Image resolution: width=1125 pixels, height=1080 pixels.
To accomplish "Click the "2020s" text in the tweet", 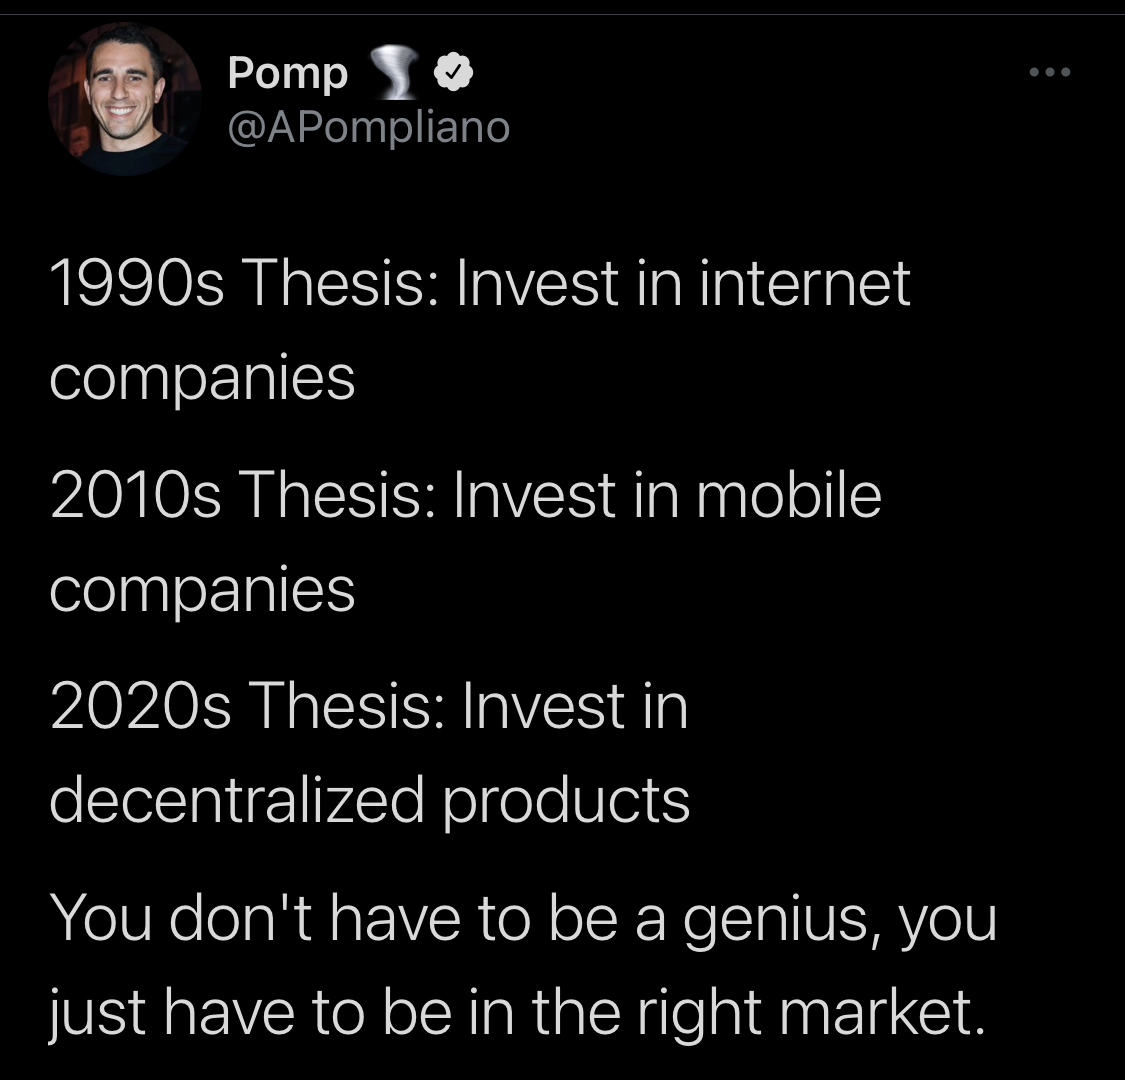I will tap(141, 707).
